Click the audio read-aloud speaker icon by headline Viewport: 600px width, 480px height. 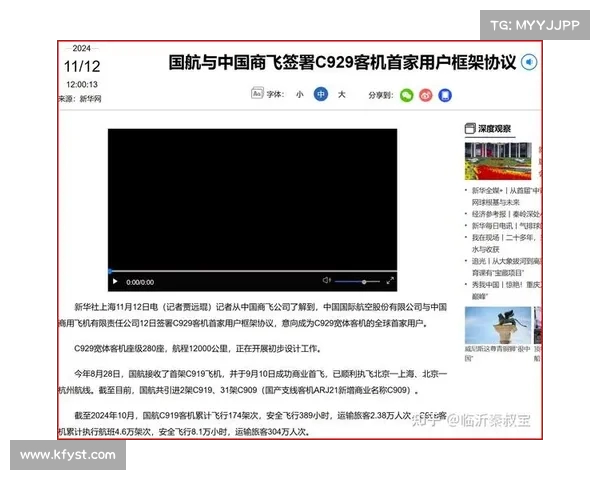click(529, 62)
